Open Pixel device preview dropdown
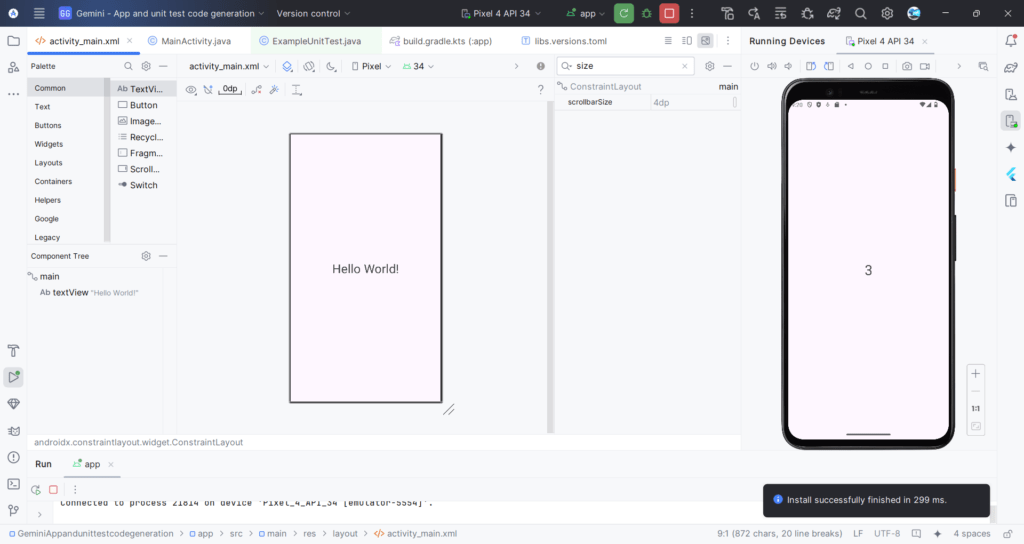The image size is (1024, 544). point(372,66)
